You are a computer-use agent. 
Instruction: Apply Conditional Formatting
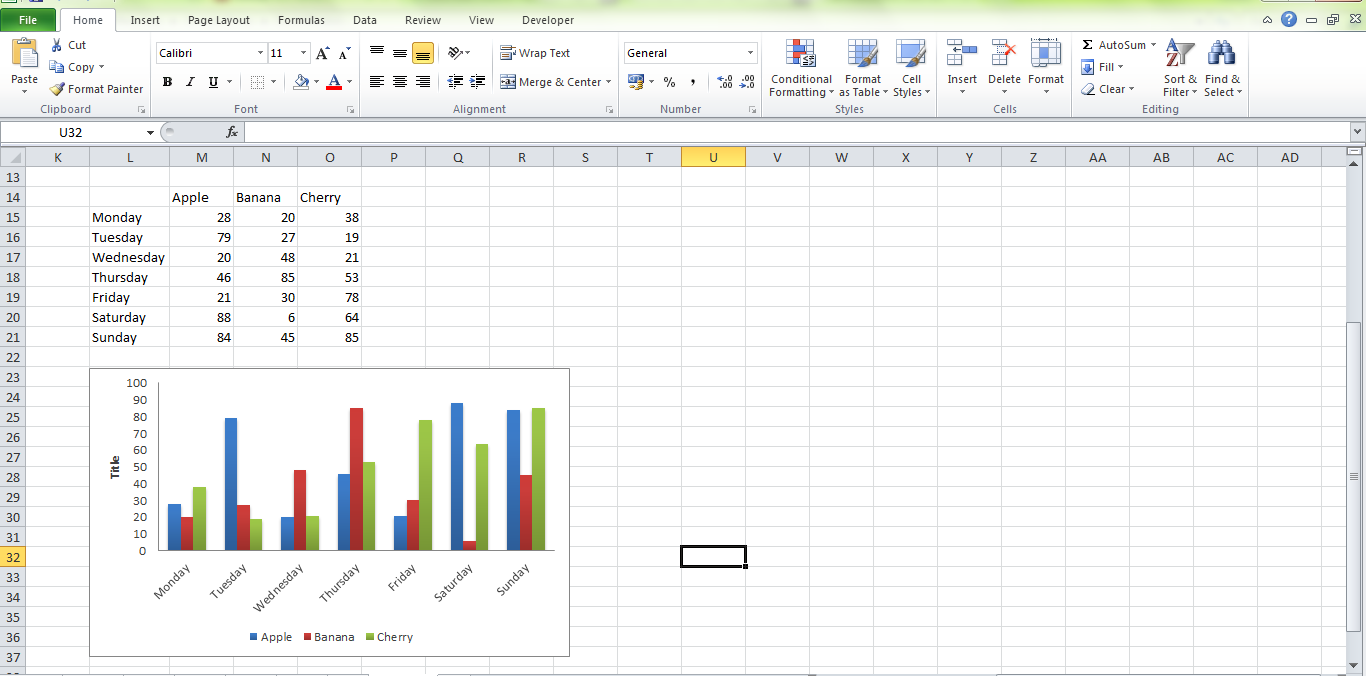coord(800,68)
